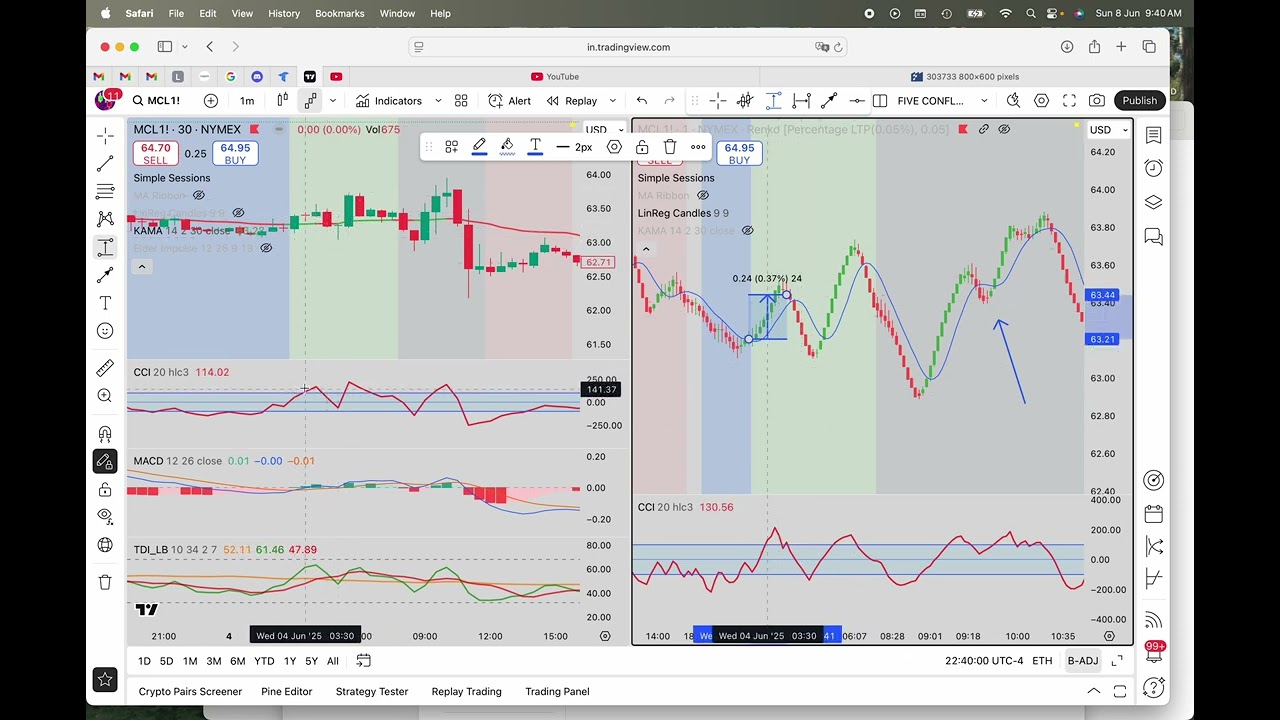Collapse the indicator legend on left chart

tap(142, 267)
